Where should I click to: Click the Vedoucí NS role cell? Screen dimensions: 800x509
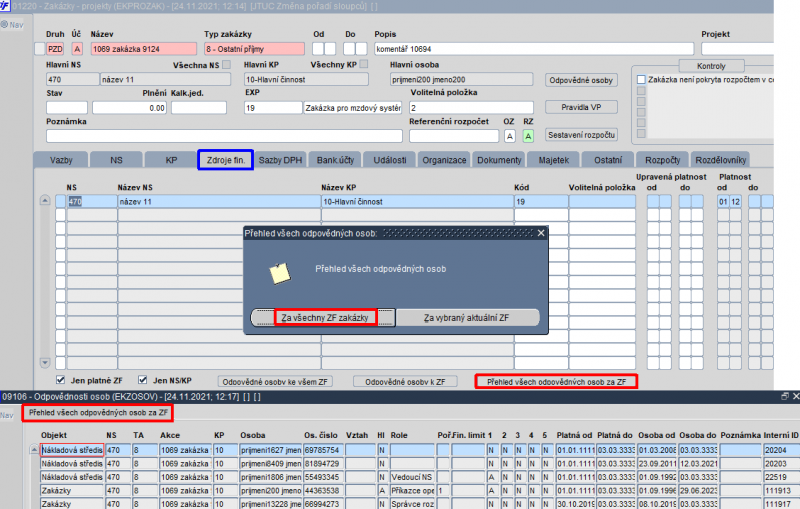tap(412, 477)
